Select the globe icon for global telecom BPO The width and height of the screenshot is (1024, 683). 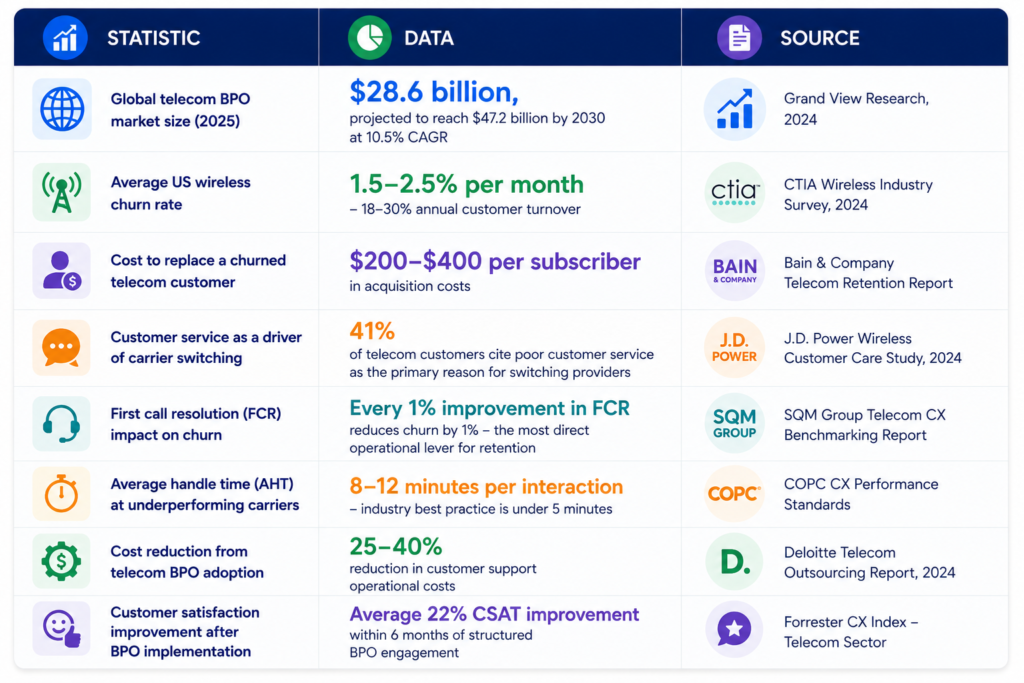click(62, 109)
